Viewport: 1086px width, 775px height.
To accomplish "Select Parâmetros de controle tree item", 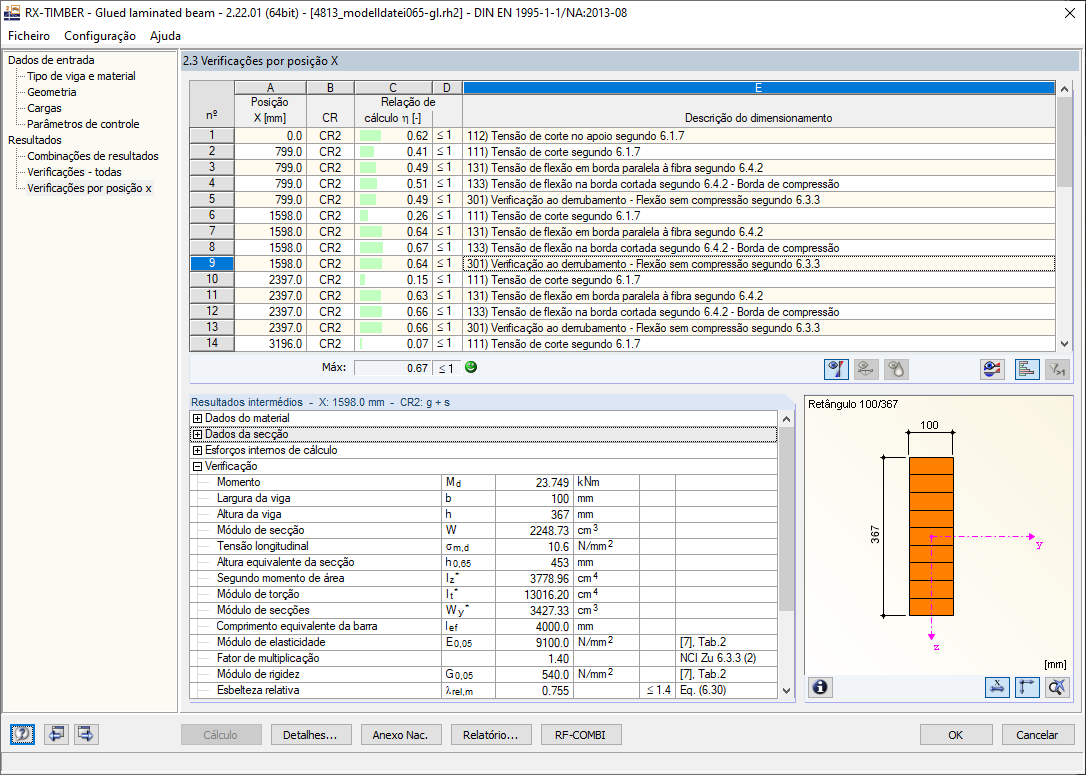I will pyautogui.click(x=83, y=124).
